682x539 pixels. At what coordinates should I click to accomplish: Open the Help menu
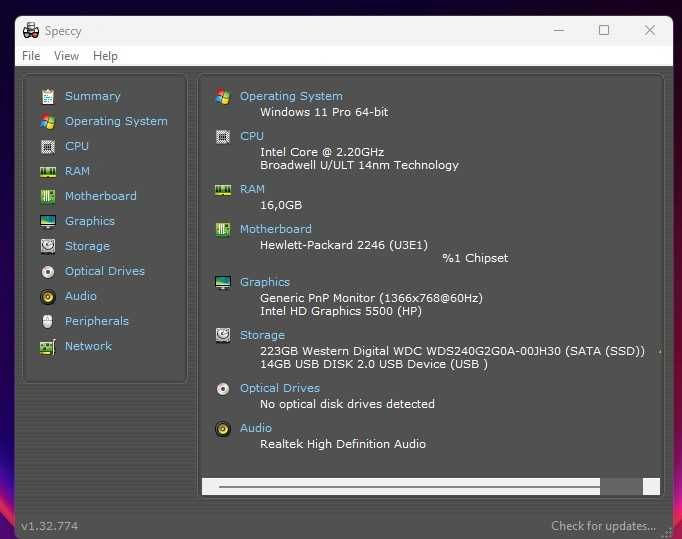tap(105, 56)
